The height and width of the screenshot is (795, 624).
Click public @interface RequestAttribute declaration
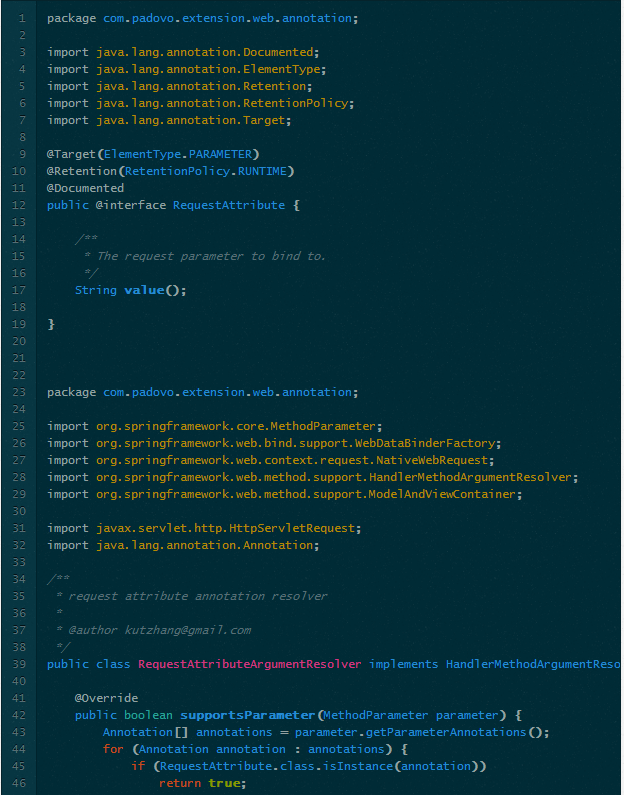coord(173,205)
